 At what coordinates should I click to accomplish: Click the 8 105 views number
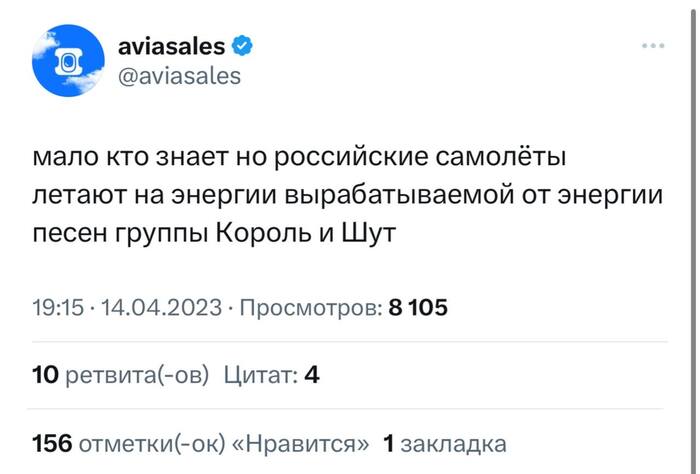pyautogui.click(x=418, y=308)
